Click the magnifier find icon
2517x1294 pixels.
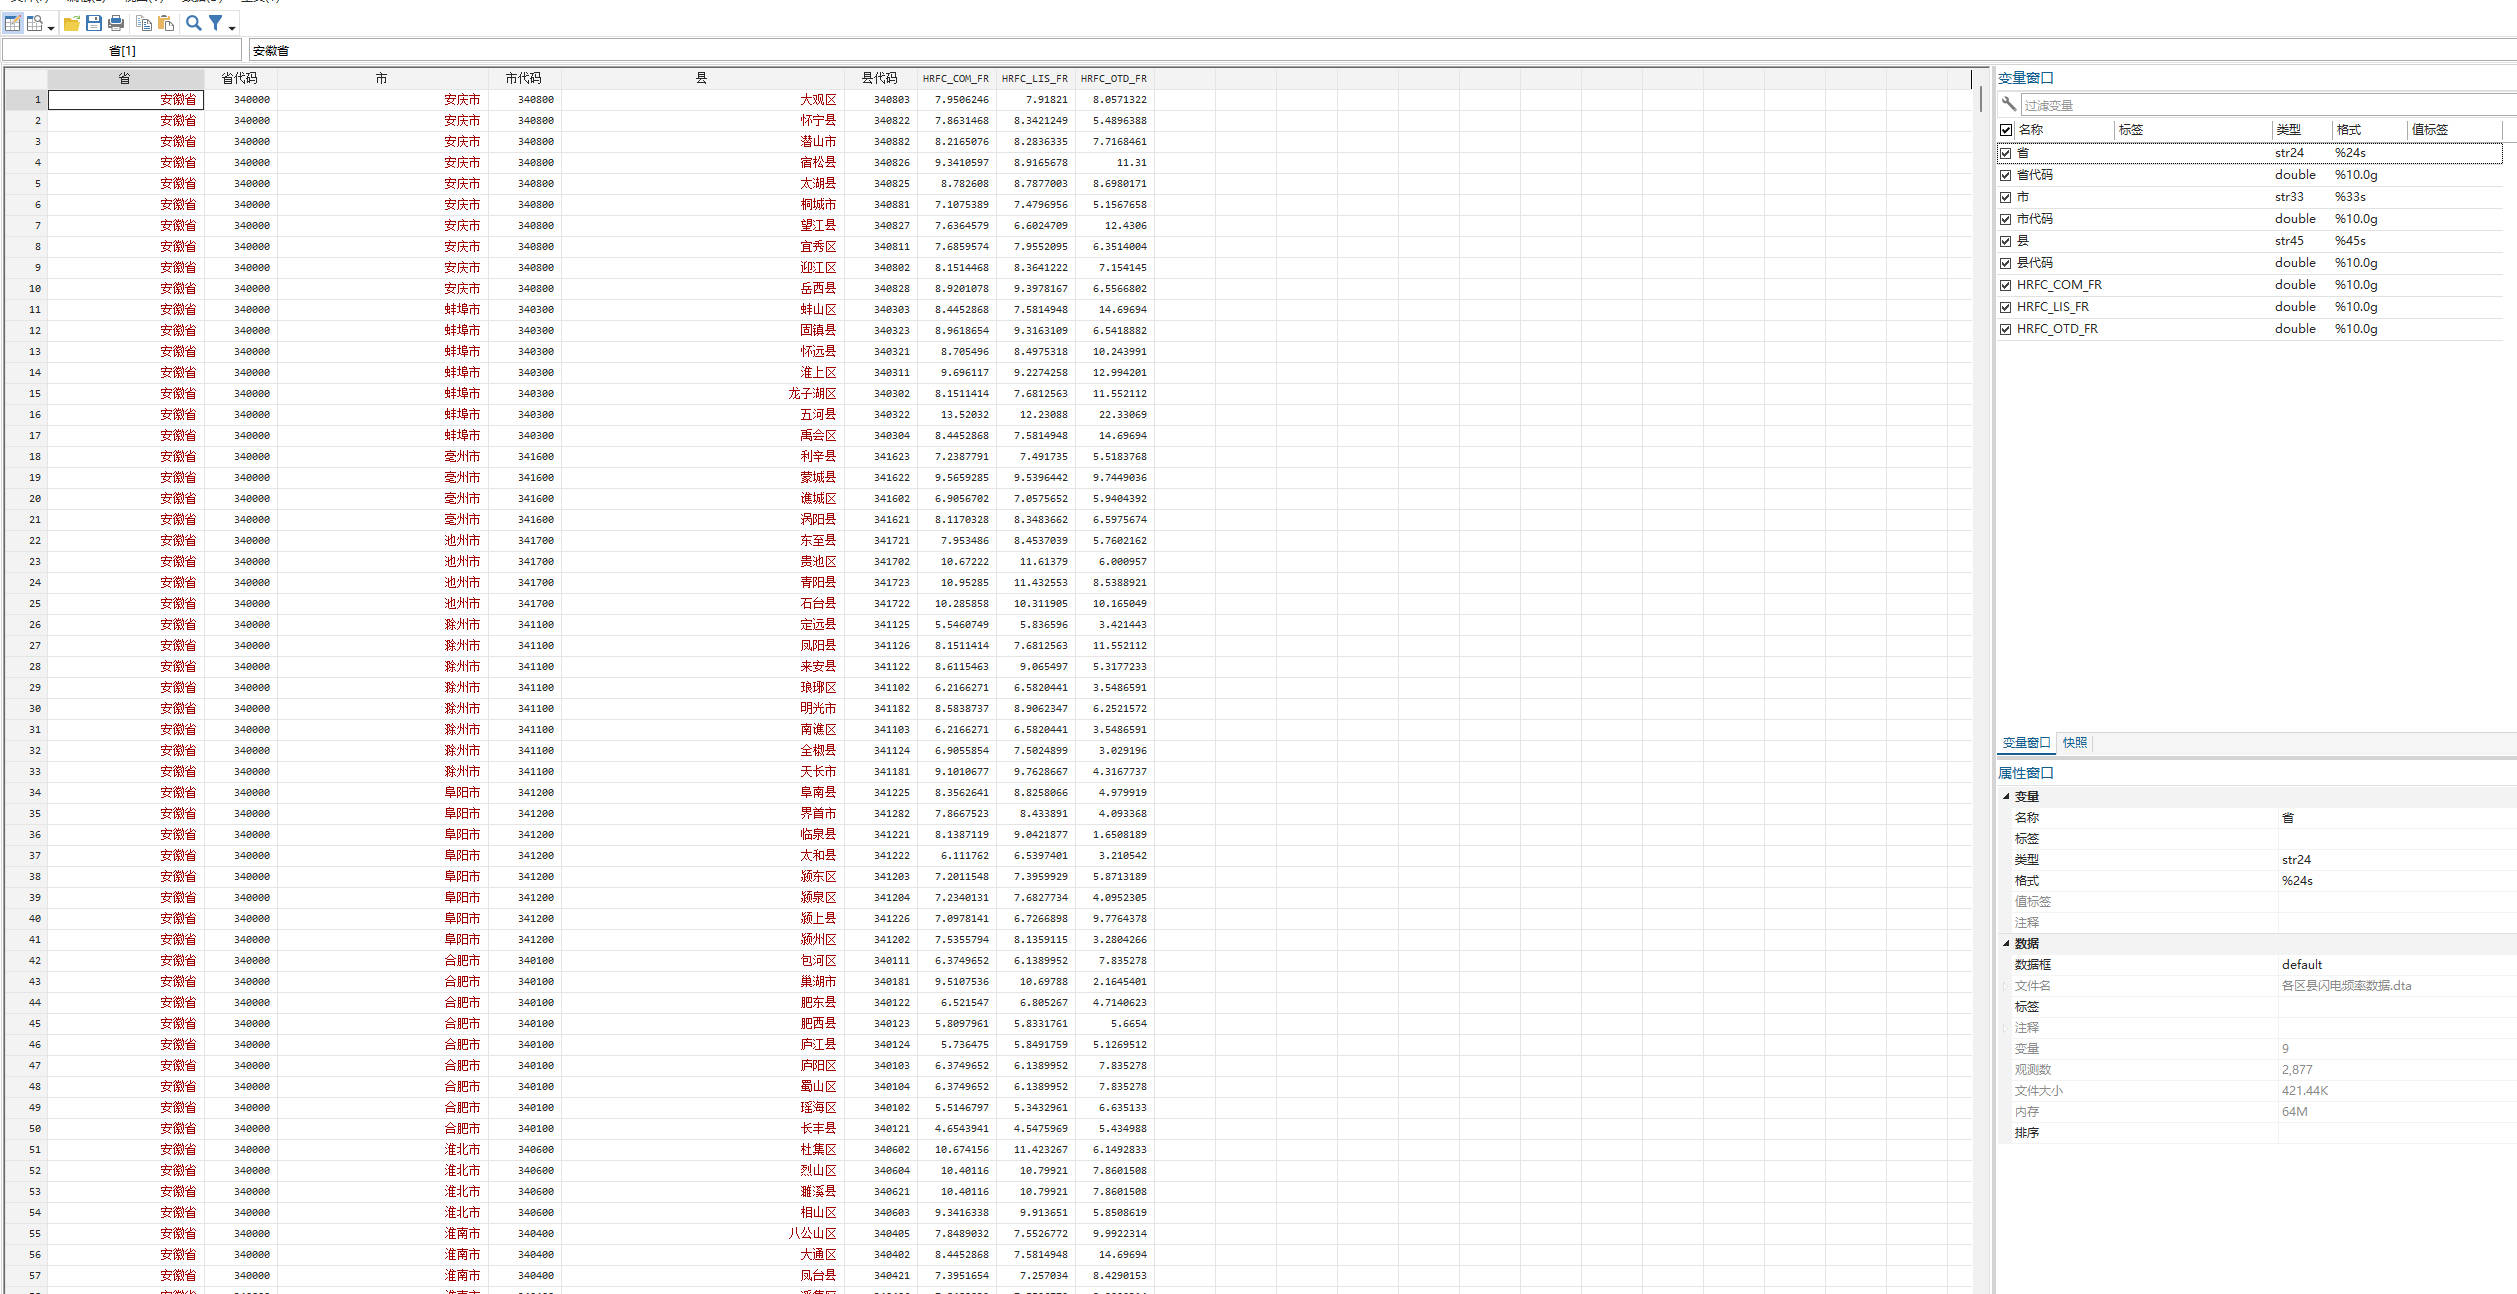pos(194,23)
